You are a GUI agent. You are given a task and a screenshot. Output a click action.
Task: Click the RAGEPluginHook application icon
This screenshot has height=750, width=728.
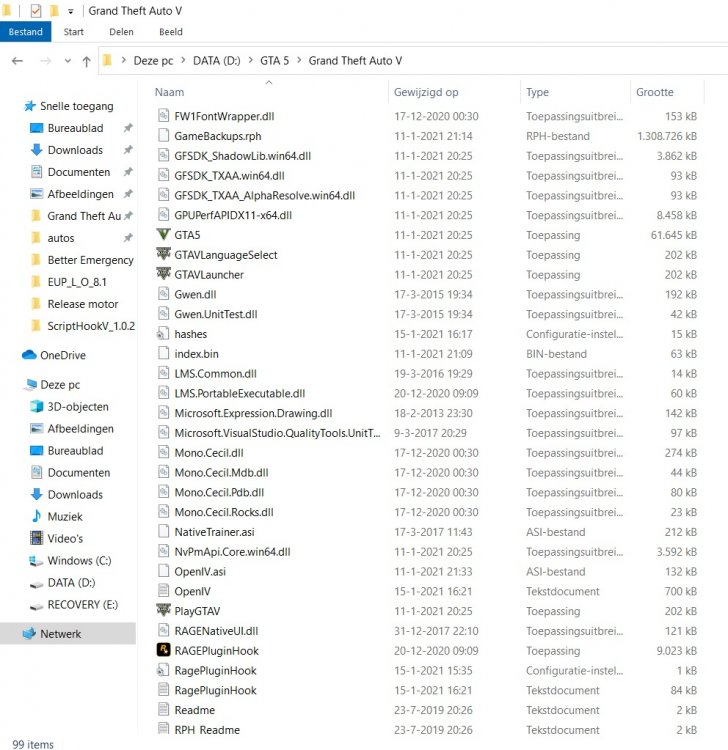point(164,651)
